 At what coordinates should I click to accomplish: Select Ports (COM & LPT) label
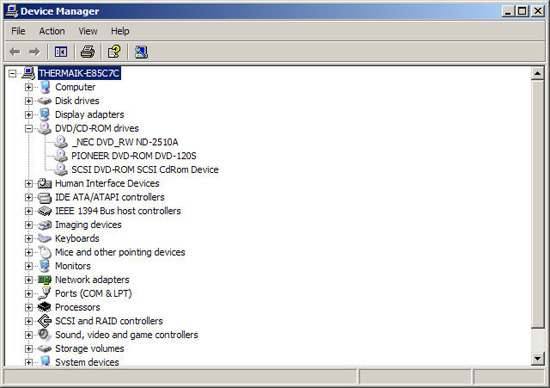tap(93, 294)
